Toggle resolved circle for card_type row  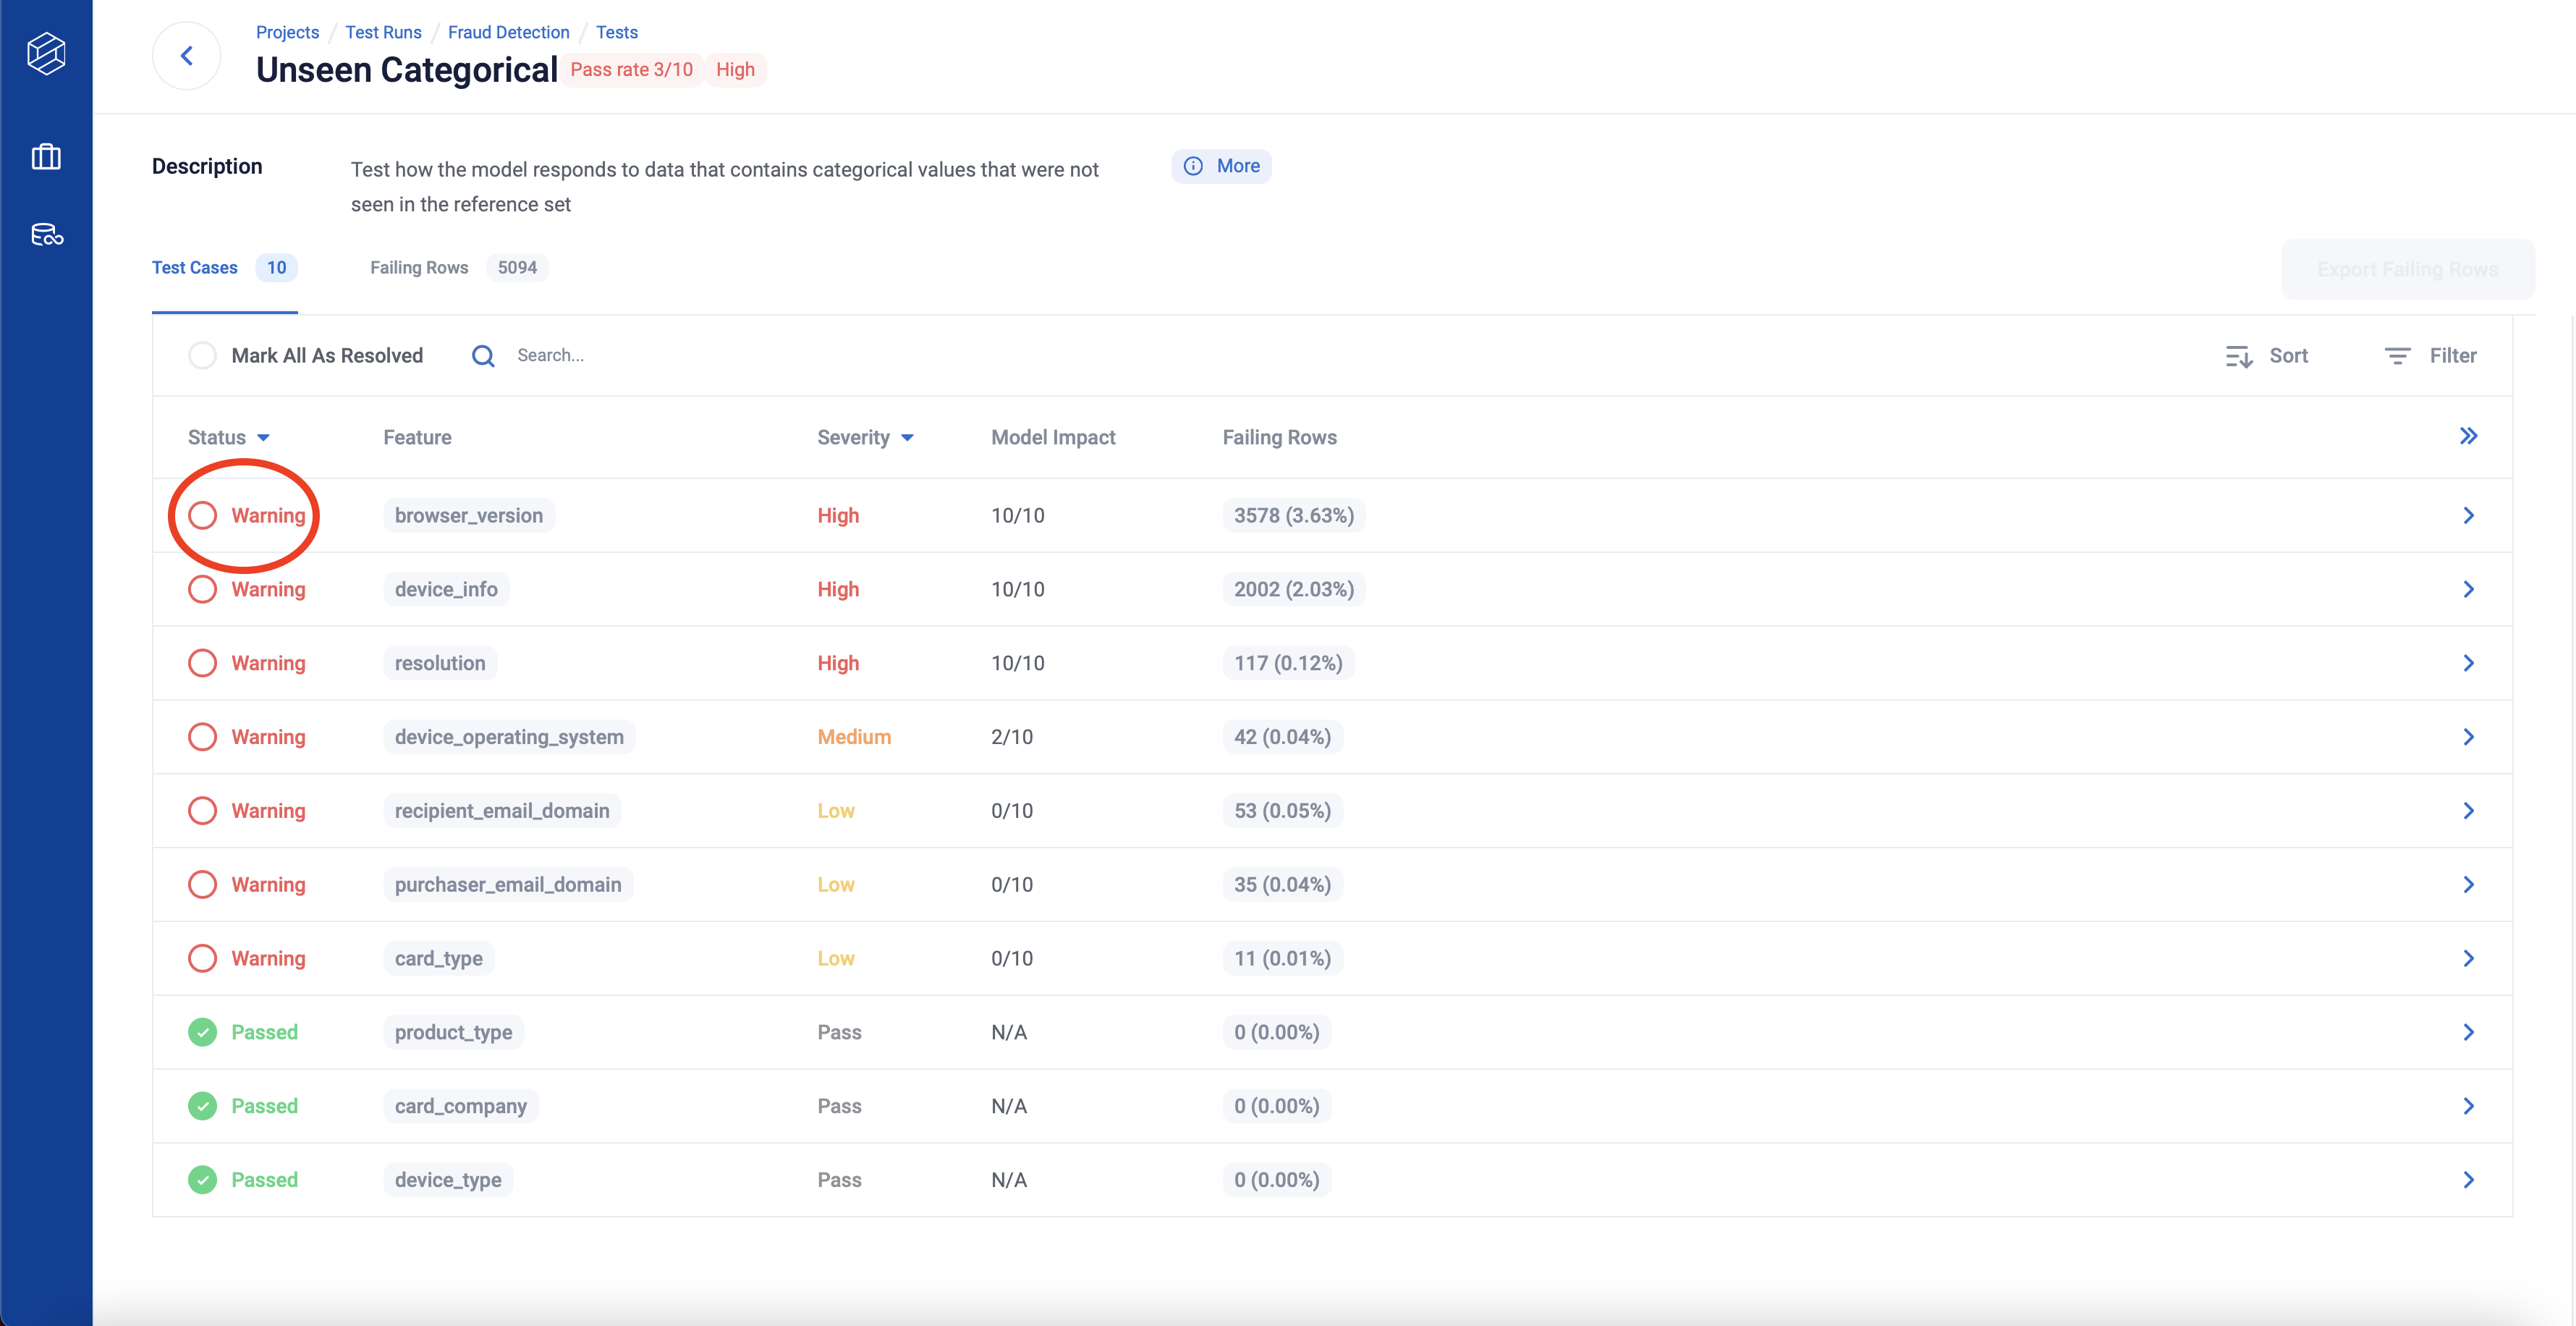202,959
